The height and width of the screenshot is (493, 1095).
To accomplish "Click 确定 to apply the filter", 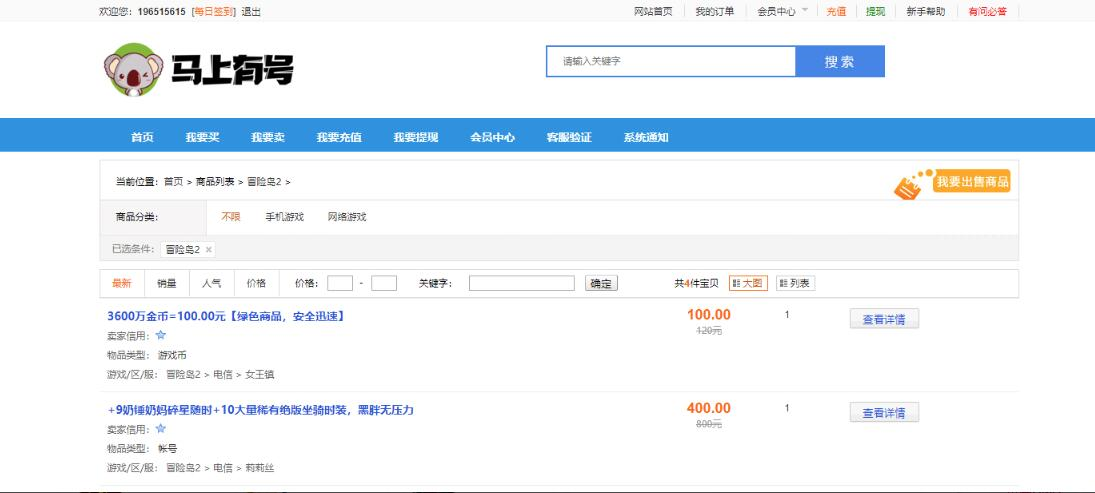I will (601, 283).
